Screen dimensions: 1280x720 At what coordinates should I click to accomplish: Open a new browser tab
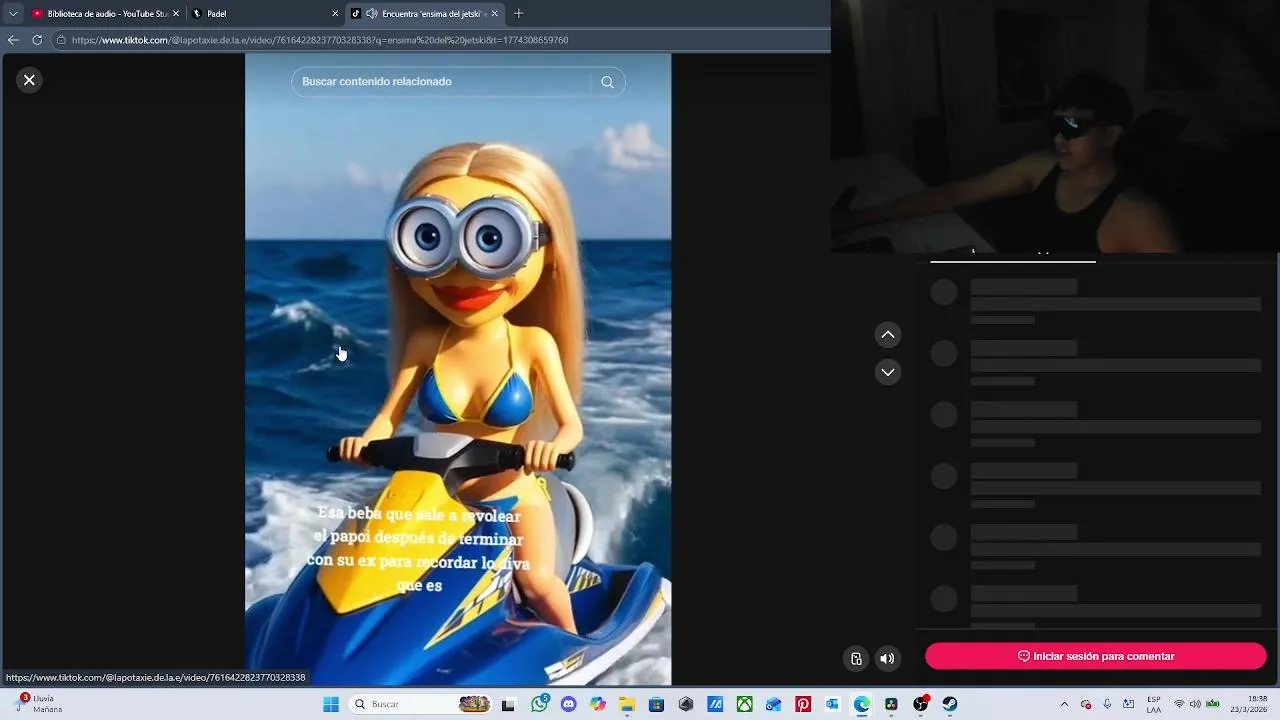coord(518,13)
